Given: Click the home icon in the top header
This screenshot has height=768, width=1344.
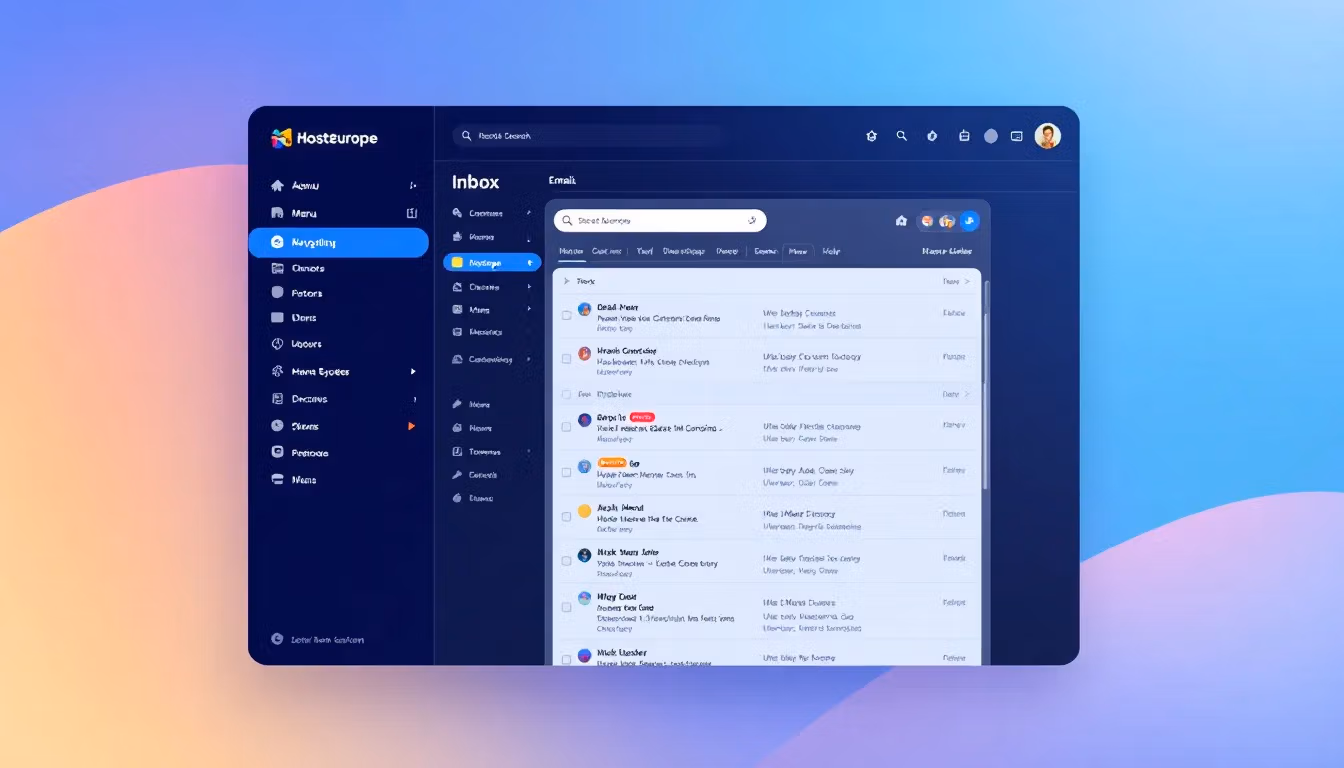Looking at the screenshot, I should point(871,136).
